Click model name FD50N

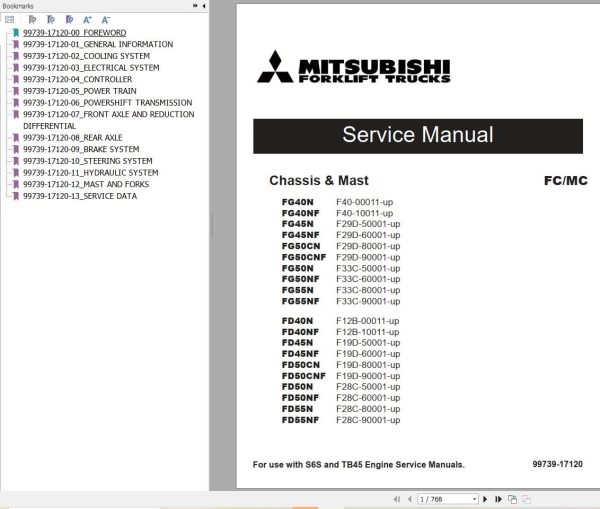pyautogui.click(x=297, y=387)
